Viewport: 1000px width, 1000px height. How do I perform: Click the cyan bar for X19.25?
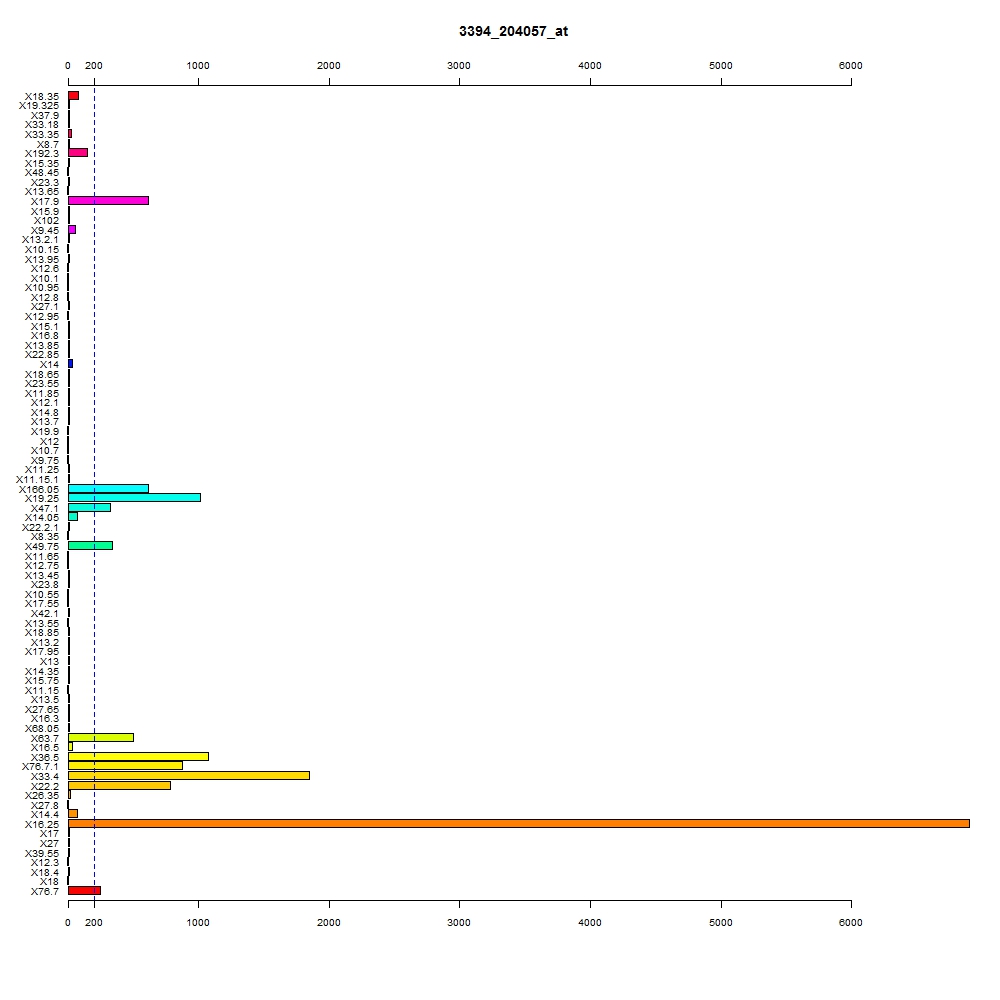(135, 497)
